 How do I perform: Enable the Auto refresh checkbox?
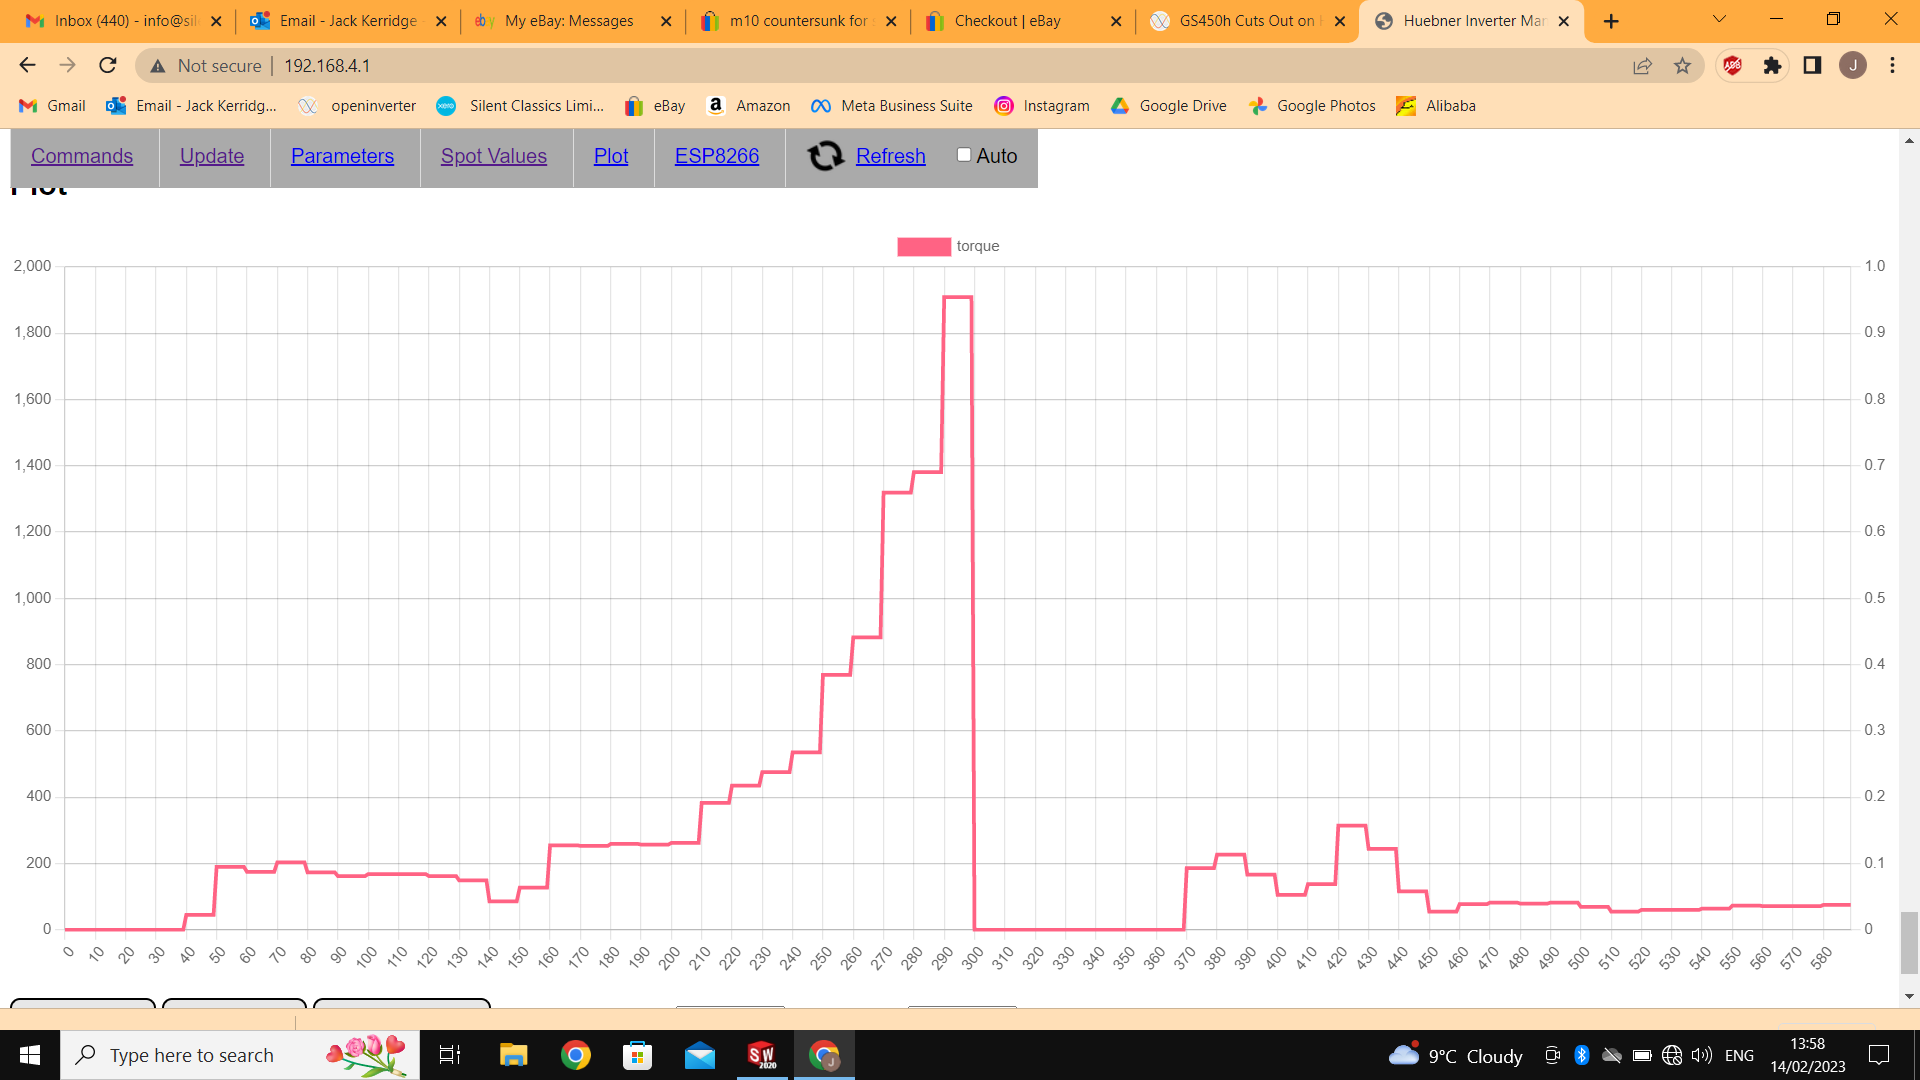(964, 155)
